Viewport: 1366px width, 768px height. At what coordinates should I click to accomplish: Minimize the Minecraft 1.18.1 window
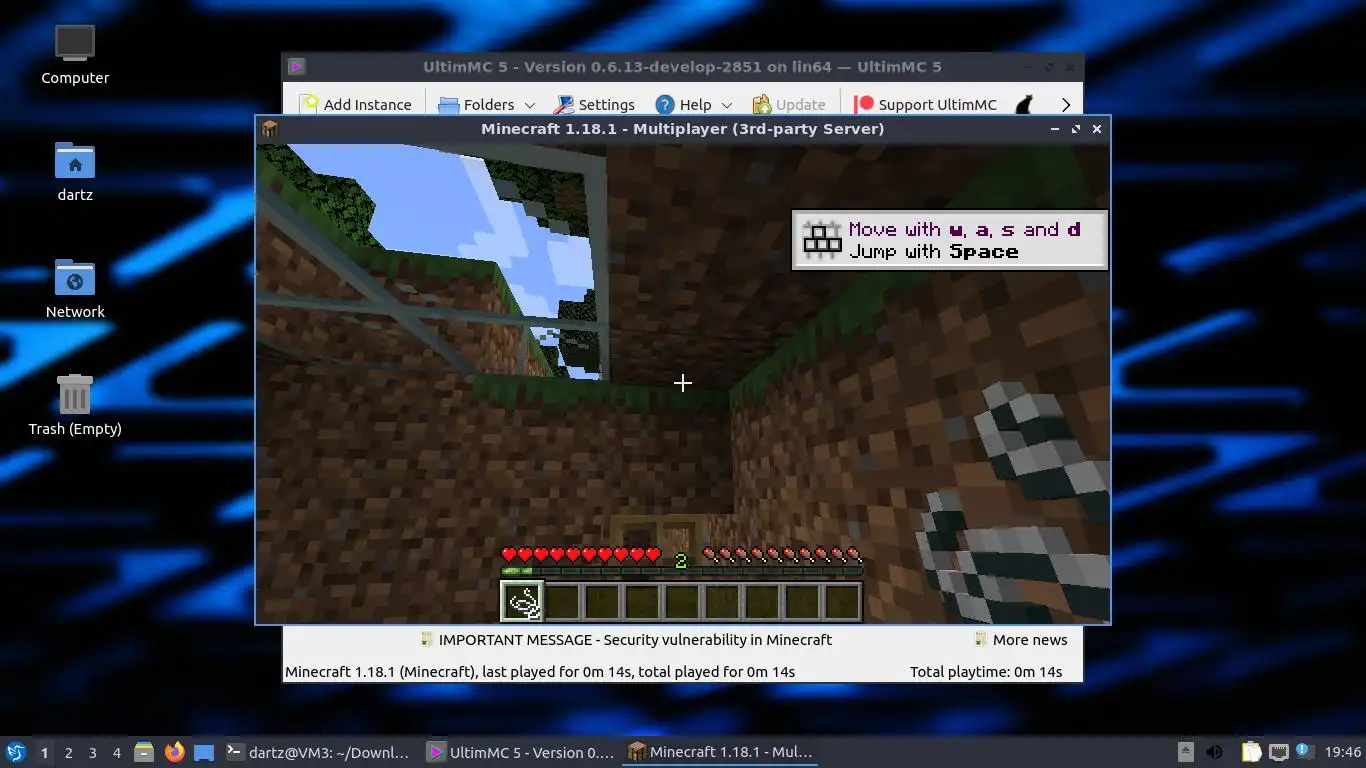(1055, 129)
